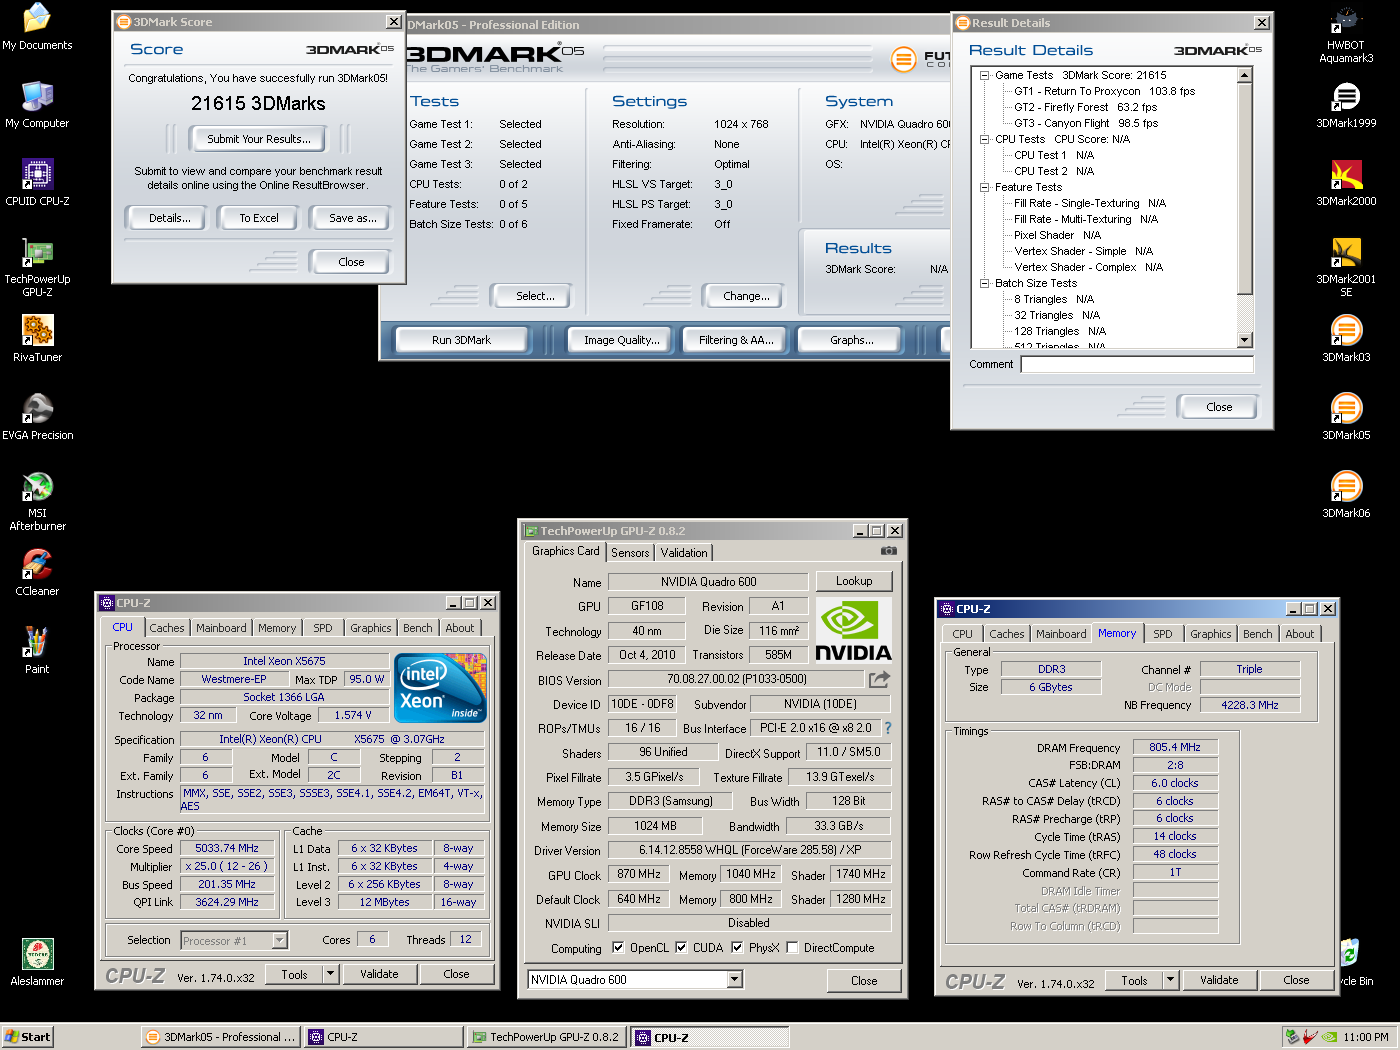
Task: Open CCleaner desktop icon
Action: (x=37, y=573)
